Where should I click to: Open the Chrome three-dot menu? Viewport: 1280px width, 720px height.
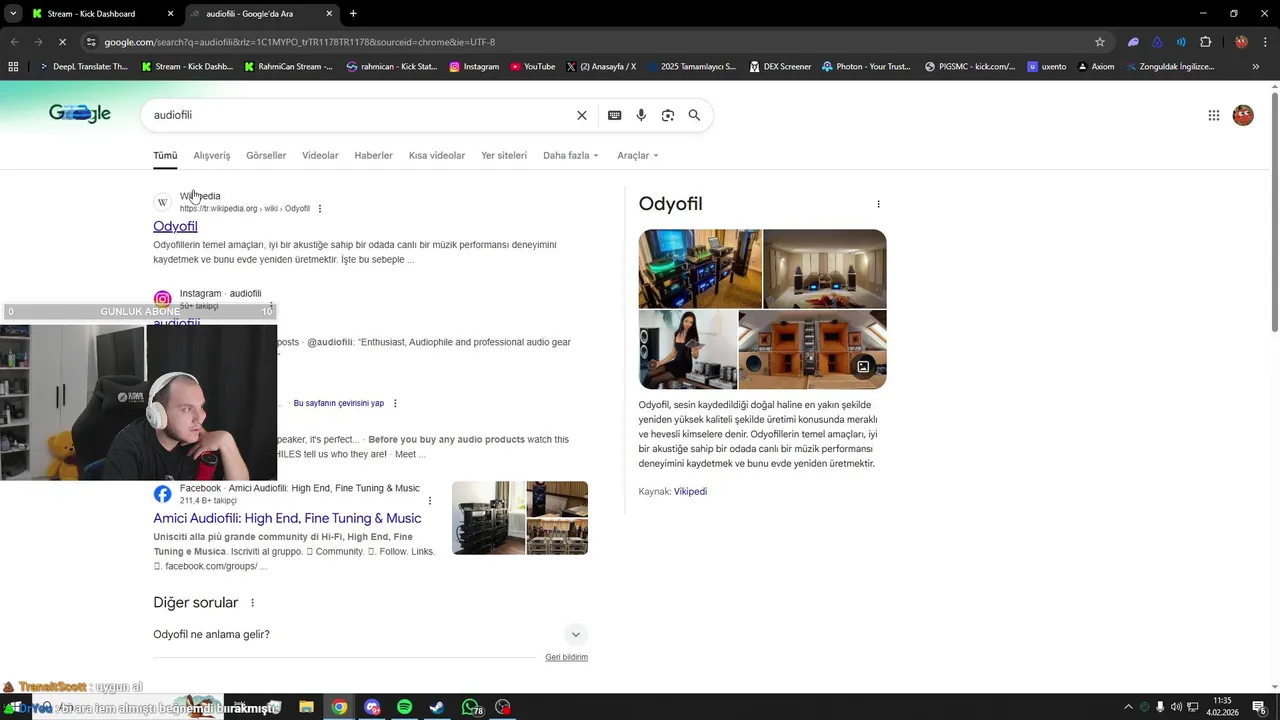coord(1264,42)
